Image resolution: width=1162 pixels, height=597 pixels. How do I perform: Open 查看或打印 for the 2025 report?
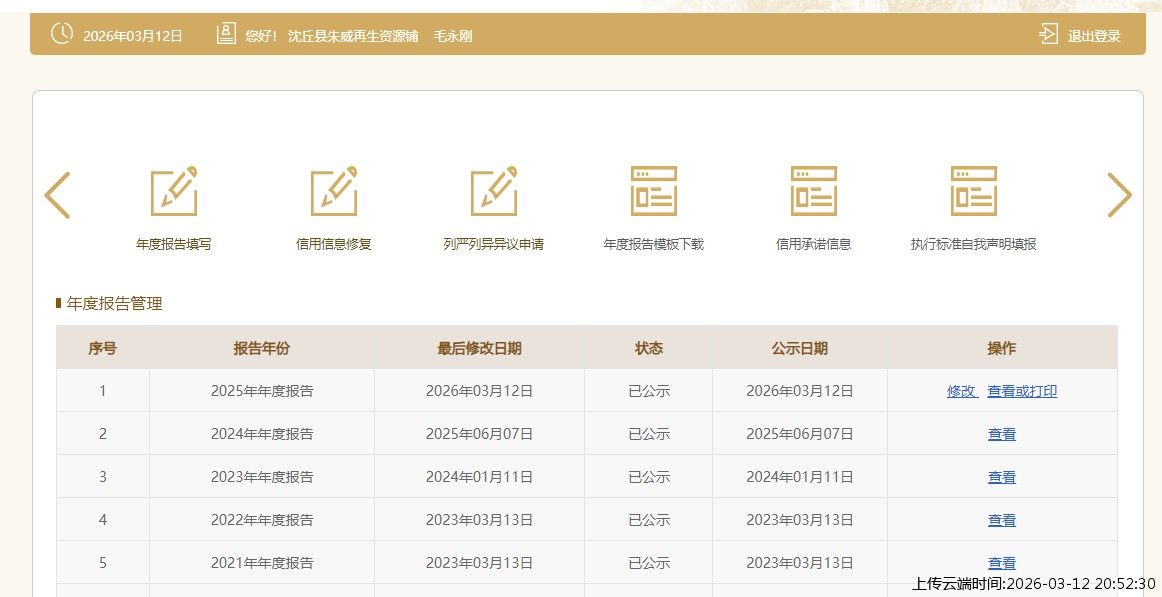(x=1022, y=391)
